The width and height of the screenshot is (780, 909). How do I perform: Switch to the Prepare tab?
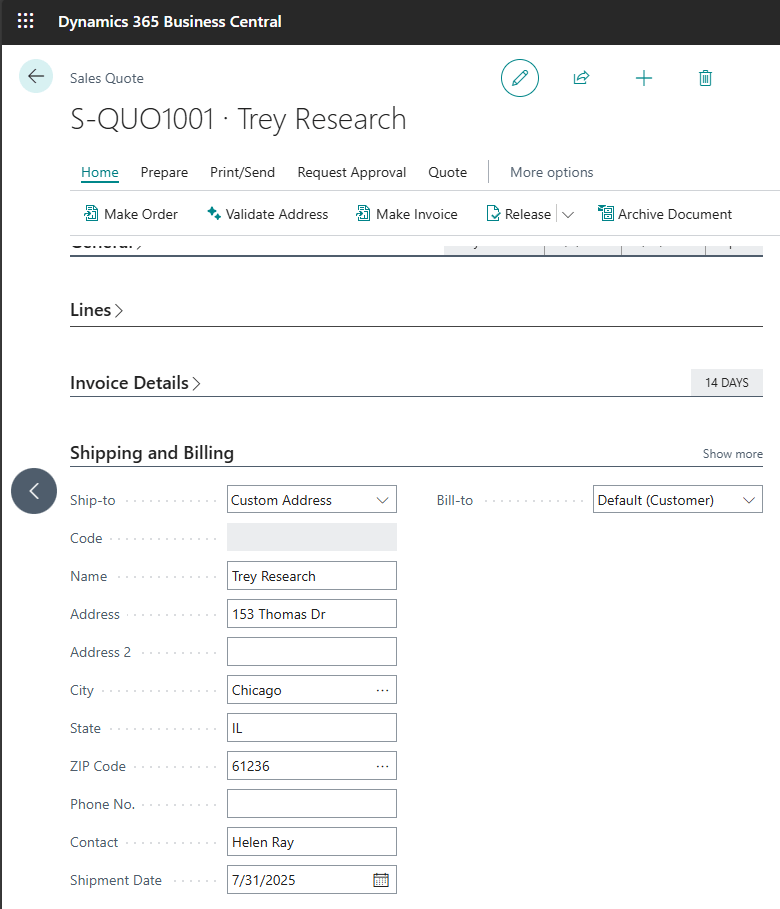pyautogui.click(x=164, y=172)
